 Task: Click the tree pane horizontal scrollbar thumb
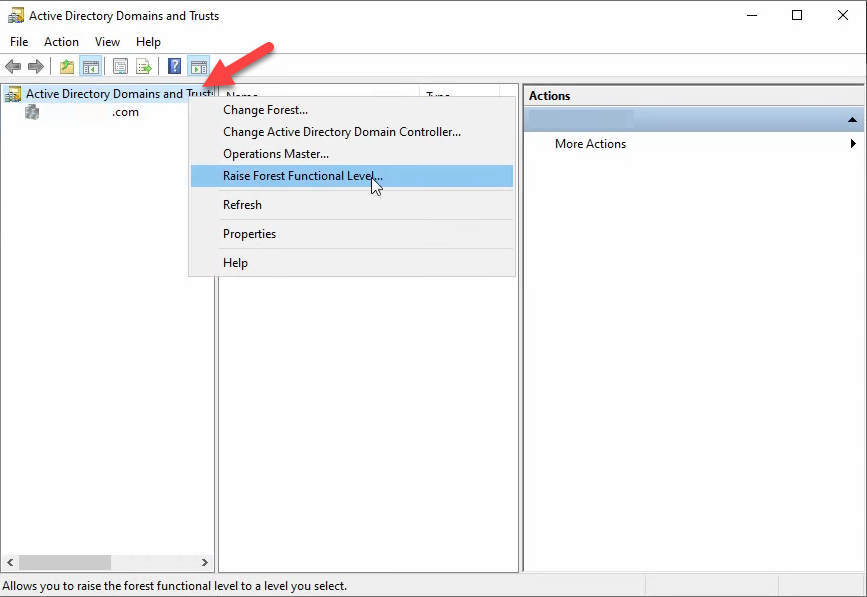click(65, 563)
